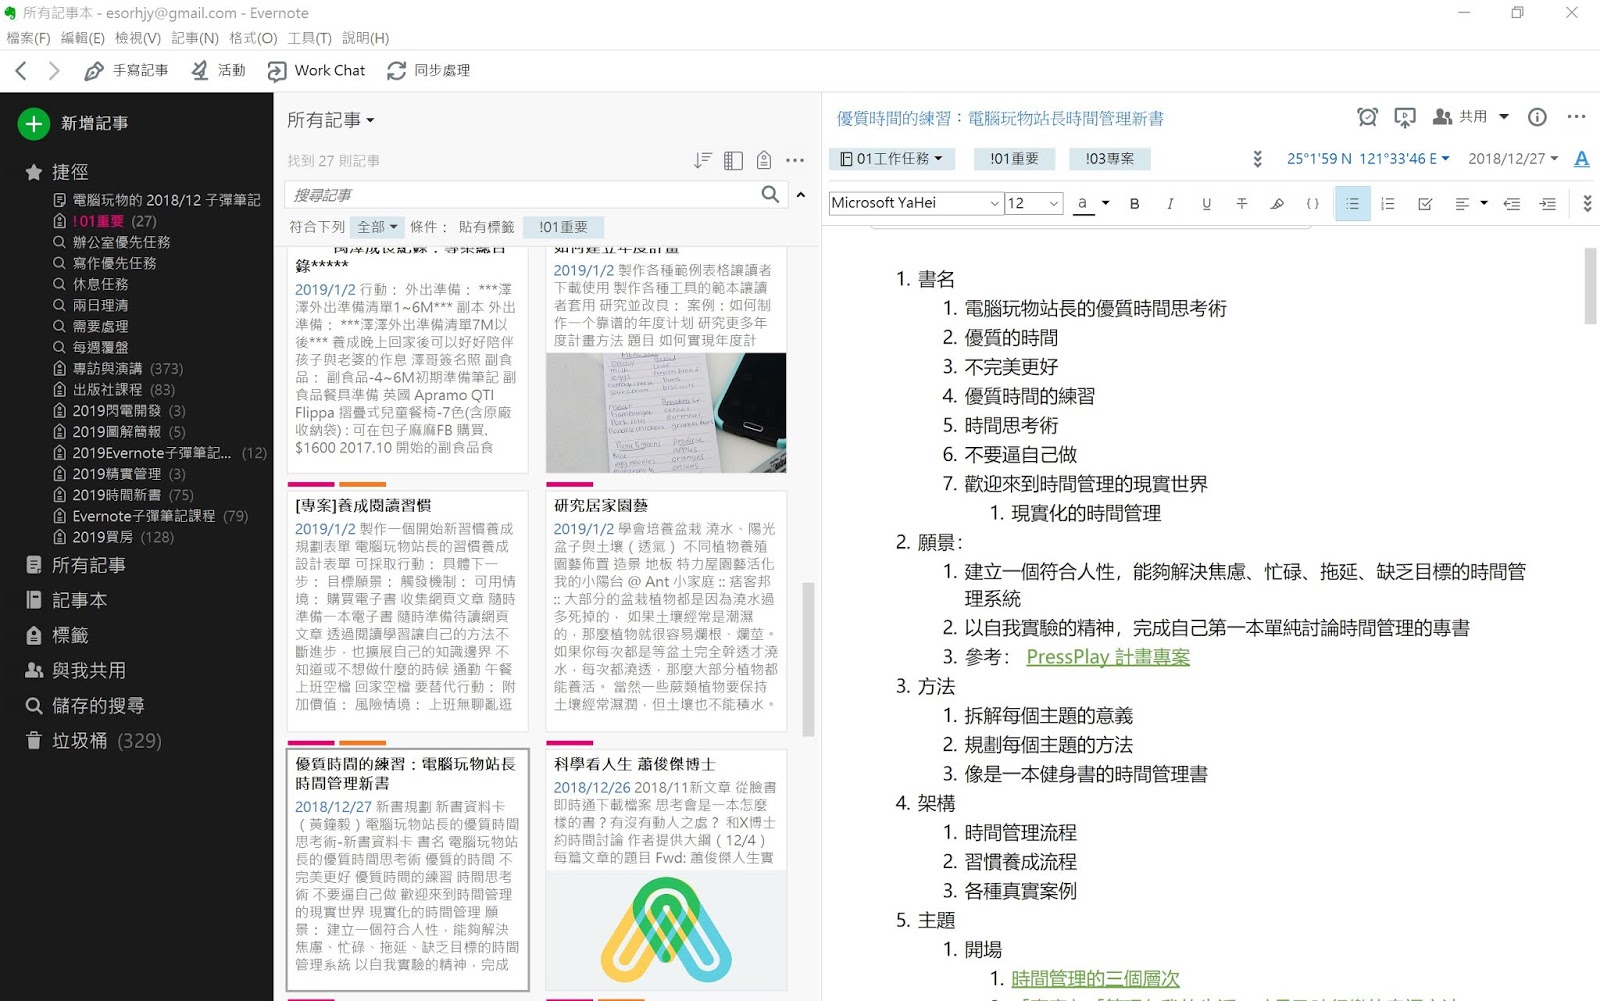
Task: Open 全部 match dropdown
Action: (x=379, y=227)
